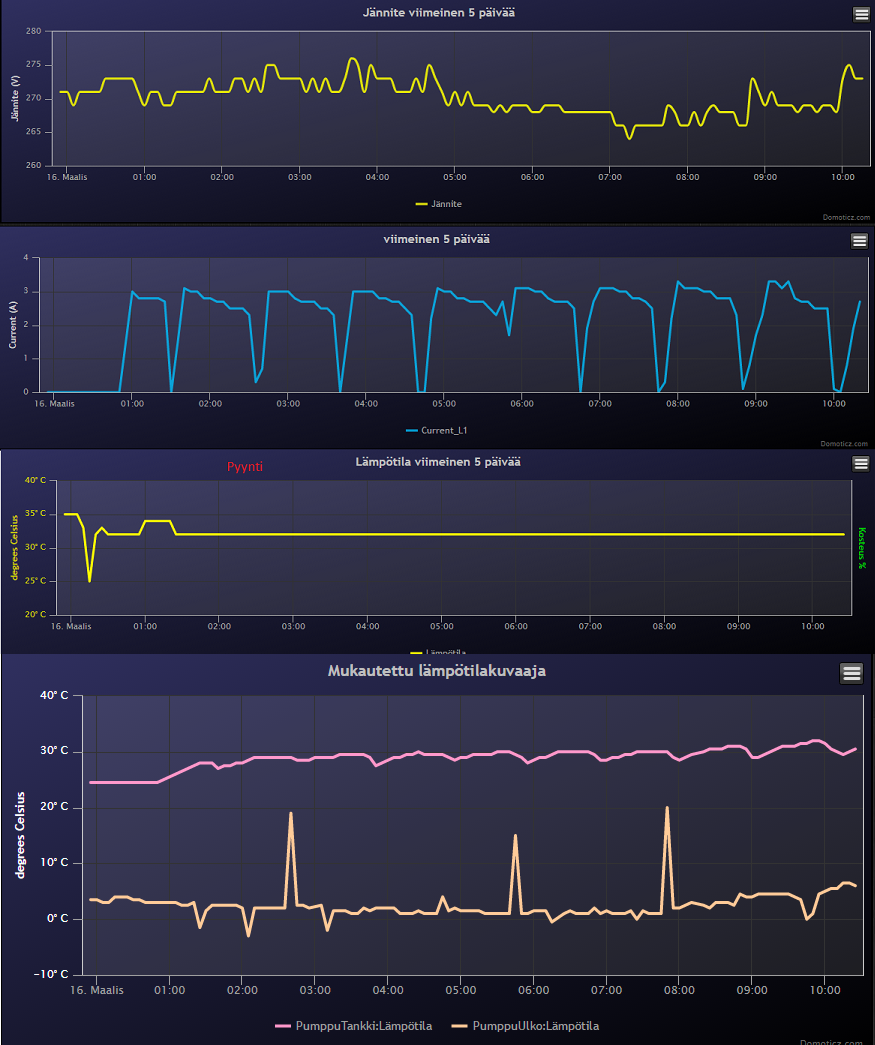Click the voltage minimum point after 07:00

tap(629, 138)
